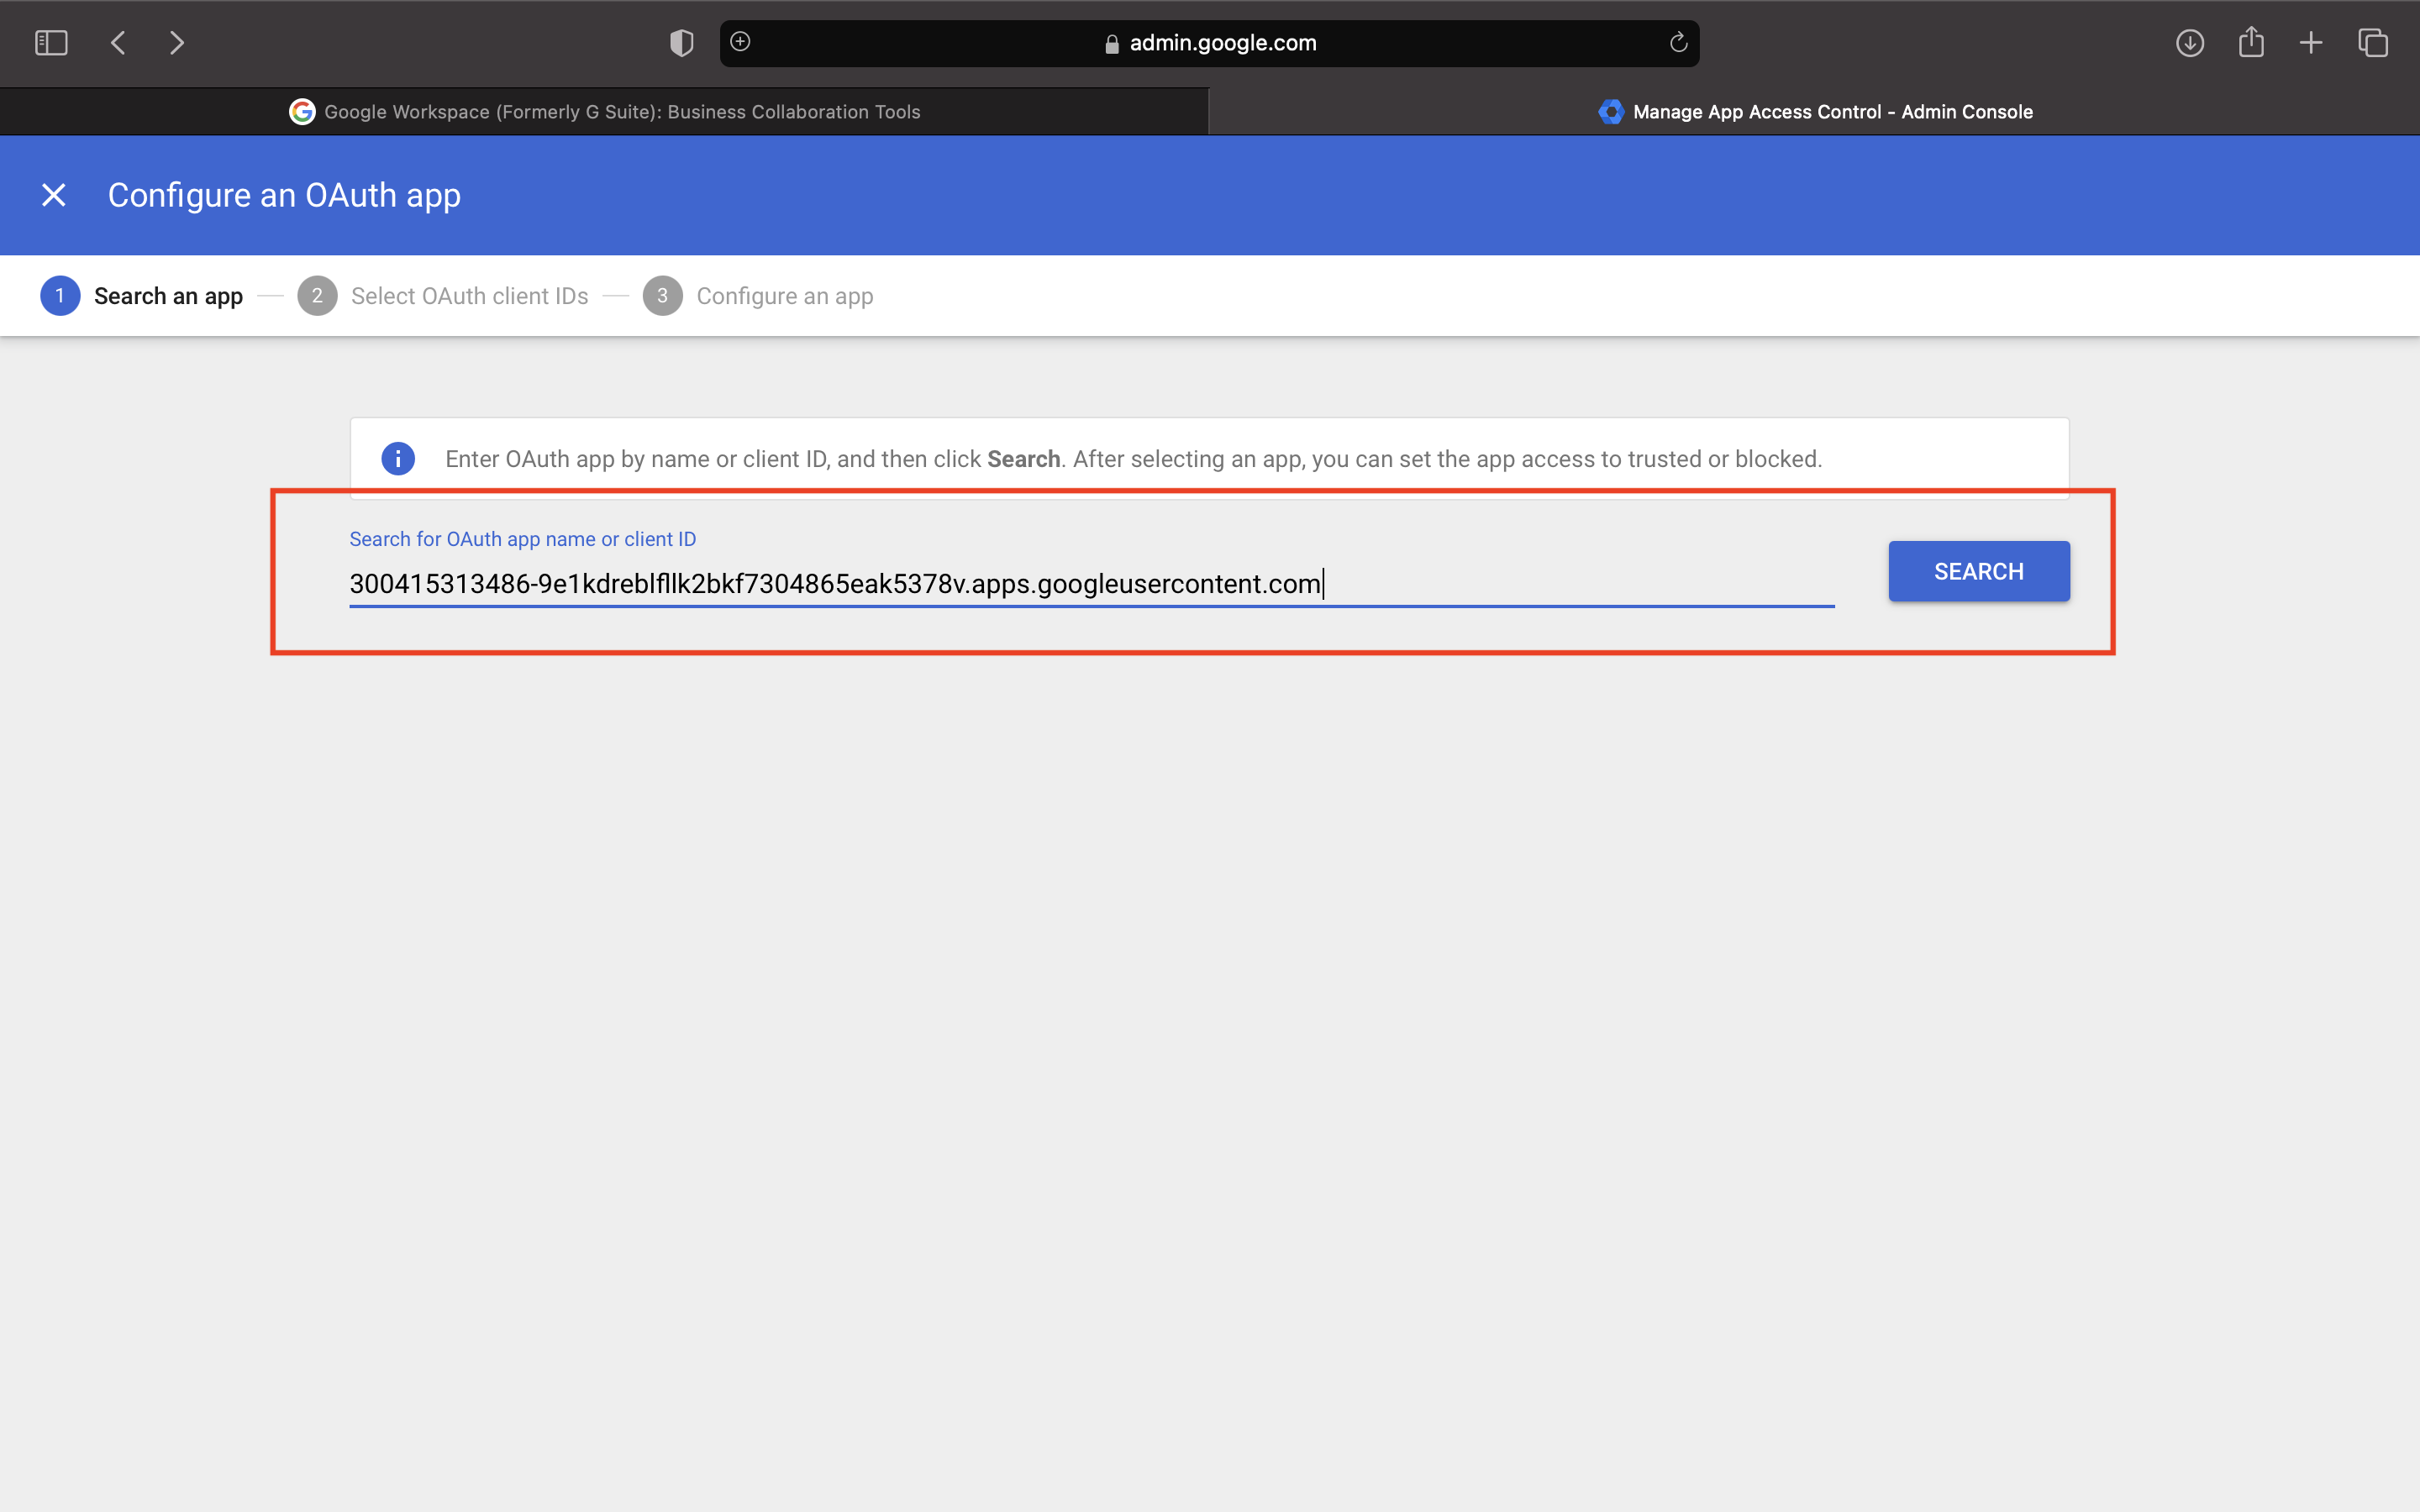Click the blue info icon in banner
Viewport: 2420px width, 1512px height.
tap(398, 459)
